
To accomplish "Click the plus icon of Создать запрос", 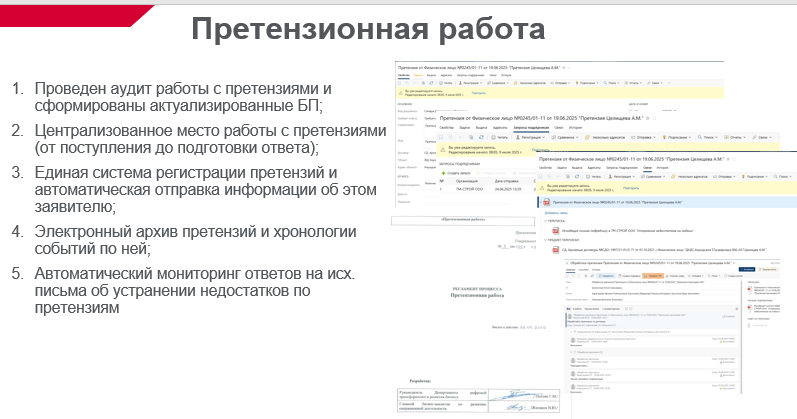I will 443,172.
